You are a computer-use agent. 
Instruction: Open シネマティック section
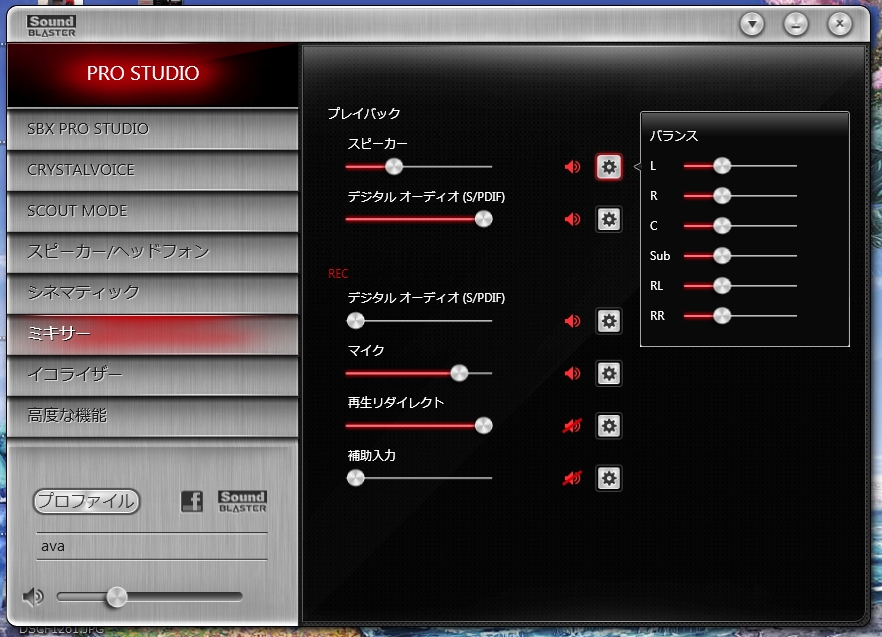click(152, 293)
